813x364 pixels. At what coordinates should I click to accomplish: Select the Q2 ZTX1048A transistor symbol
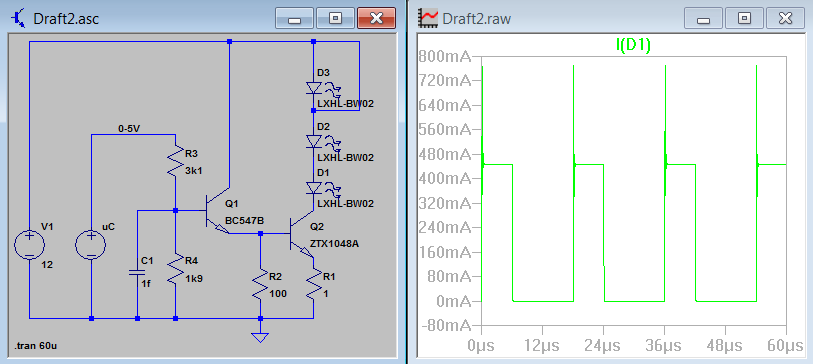pos(302,233)
